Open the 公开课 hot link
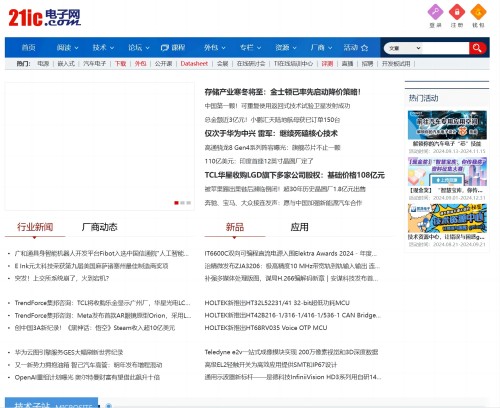 pyautogui.click(x=163, y=63)
